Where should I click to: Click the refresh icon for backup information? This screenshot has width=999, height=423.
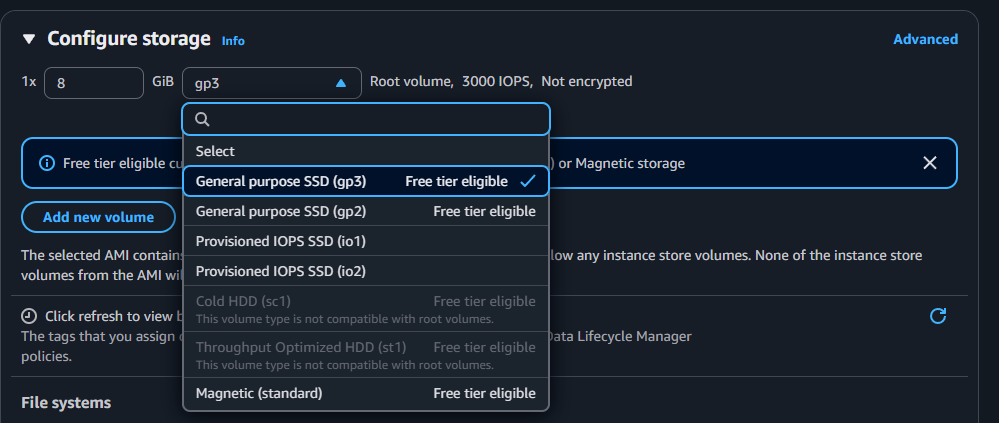[938, 316]
